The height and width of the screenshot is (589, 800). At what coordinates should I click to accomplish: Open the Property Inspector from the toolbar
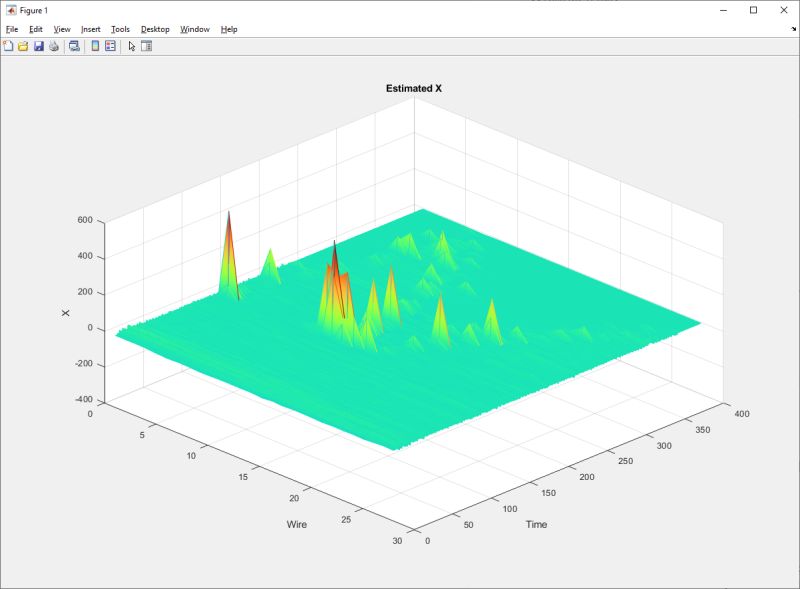pyautogui.click(x=148, y=47)
